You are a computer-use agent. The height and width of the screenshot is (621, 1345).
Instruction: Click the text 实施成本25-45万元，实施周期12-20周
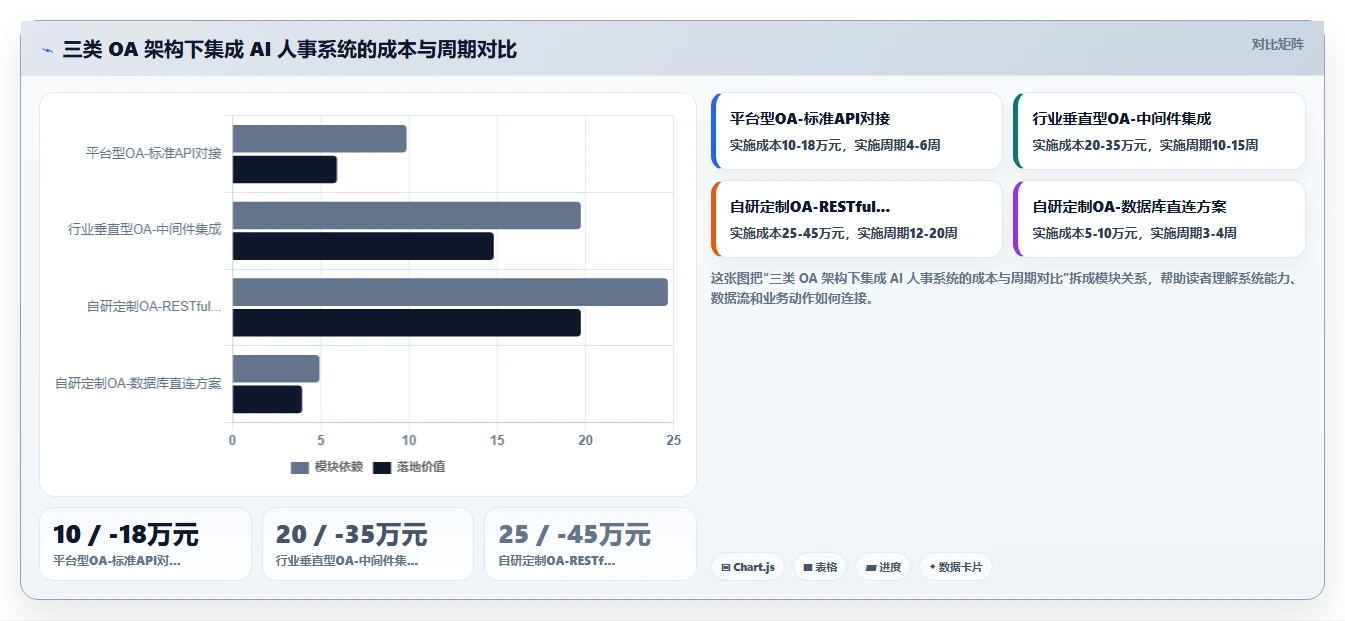(844, 233)
